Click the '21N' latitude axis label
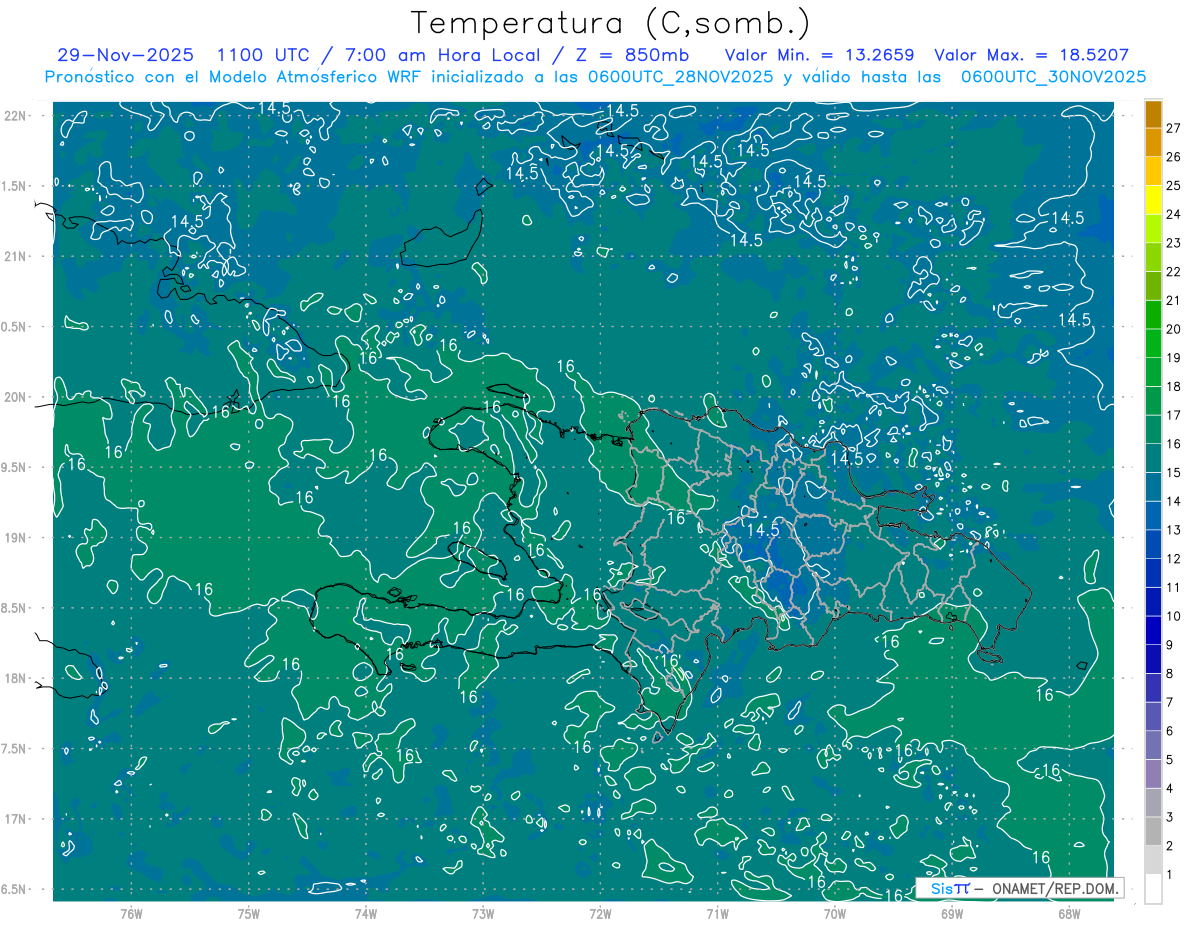 coord(16,256)
